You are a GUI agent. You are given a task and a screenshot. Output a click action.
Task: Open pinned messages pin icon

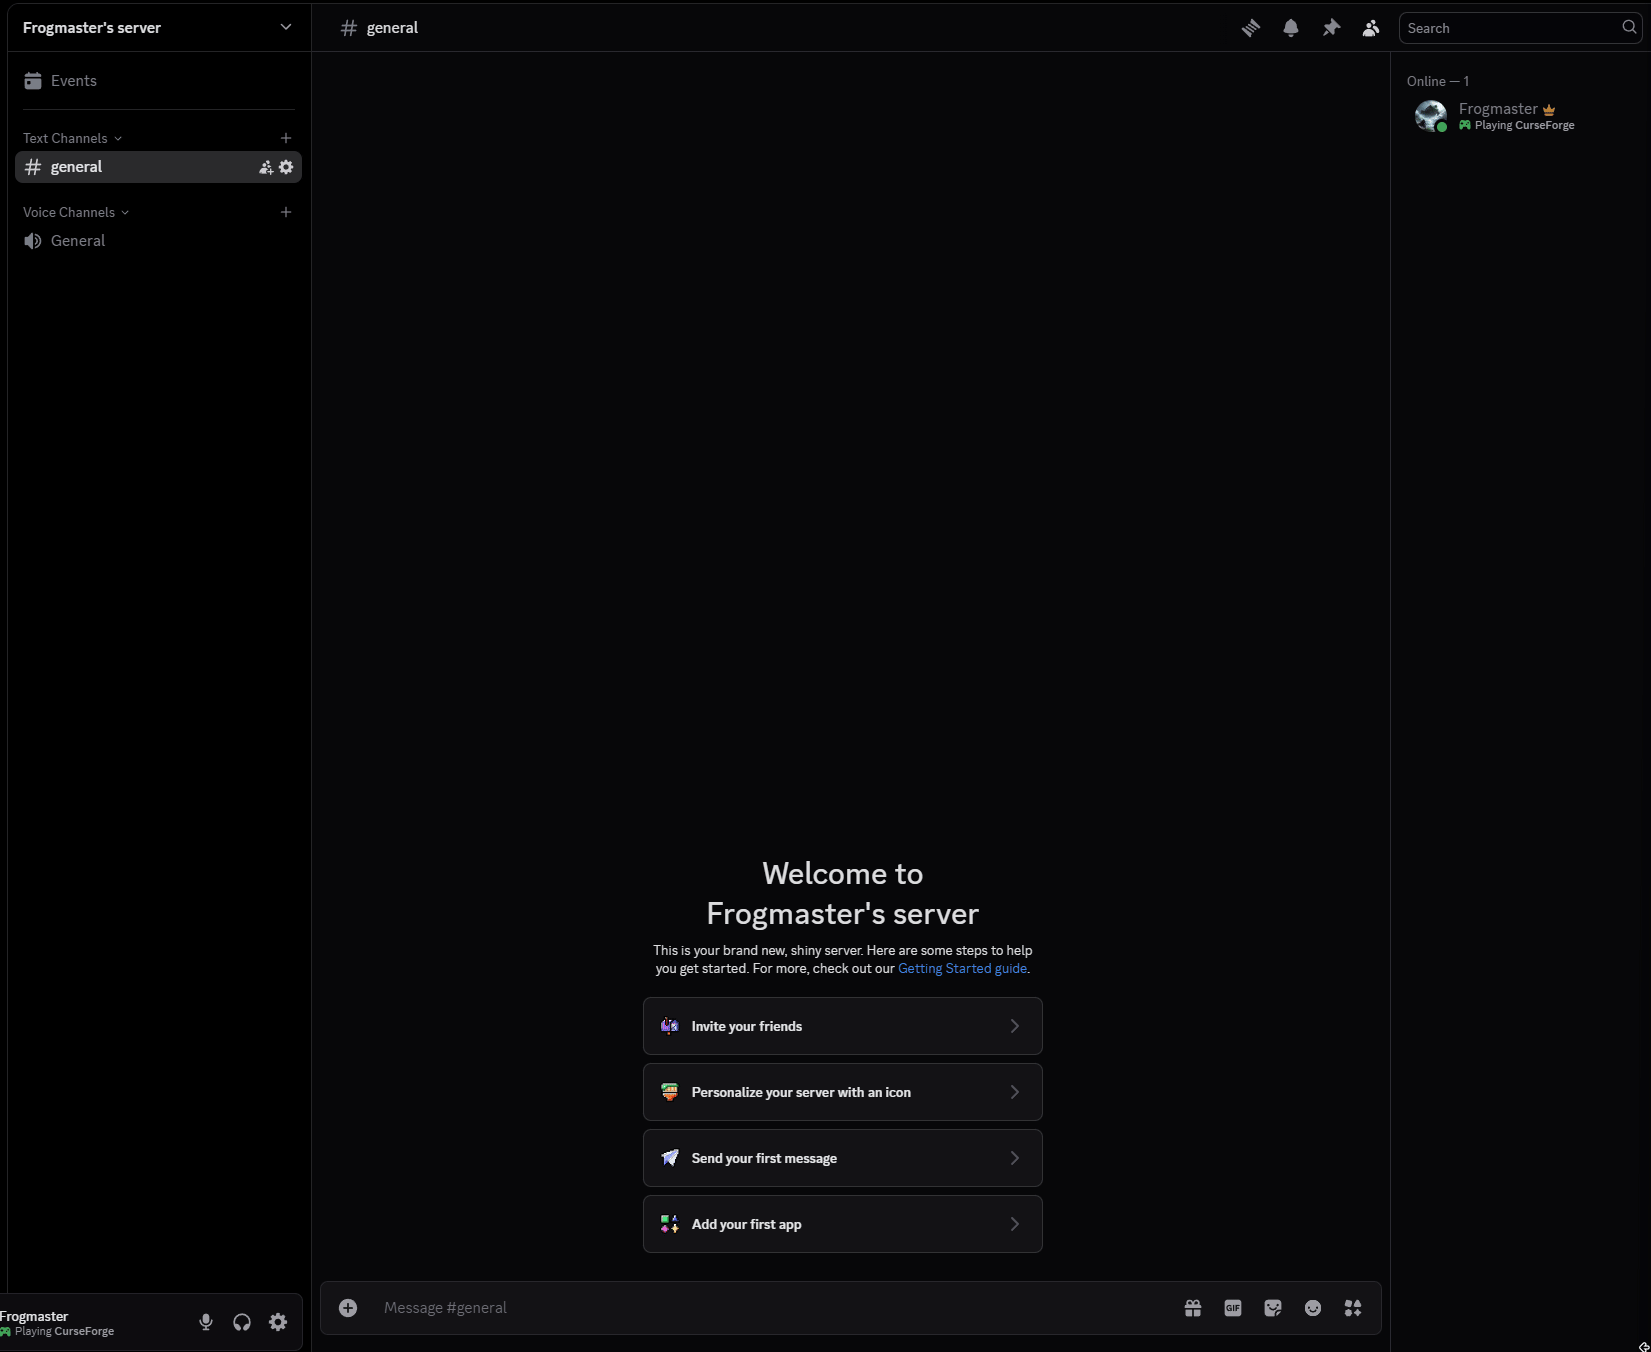(x=1331, y=28)
